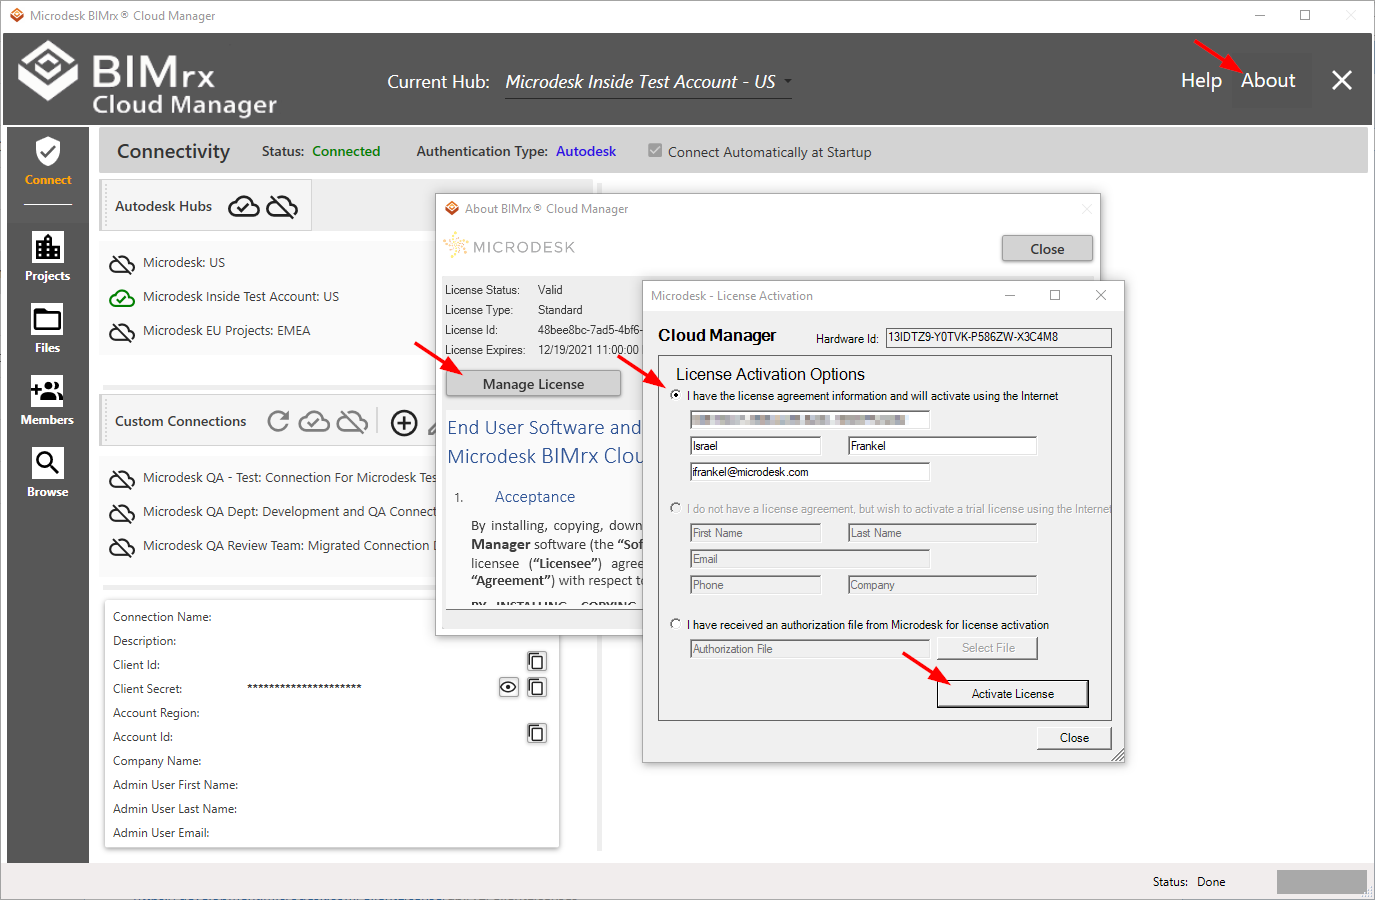Open the Help menu
This screenshot has height=900, width=1375.
pyautogui.click(x=1200, y=81)
